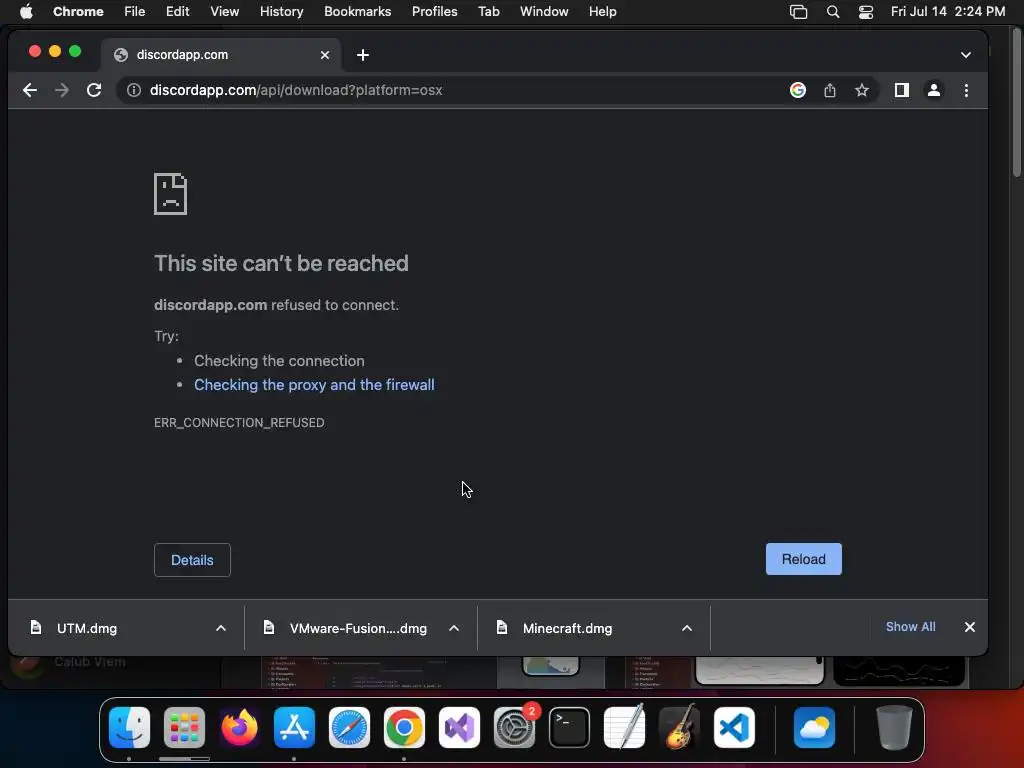
Task: Expand options for Minecraft.dmg download
Action: click(687, 628)
